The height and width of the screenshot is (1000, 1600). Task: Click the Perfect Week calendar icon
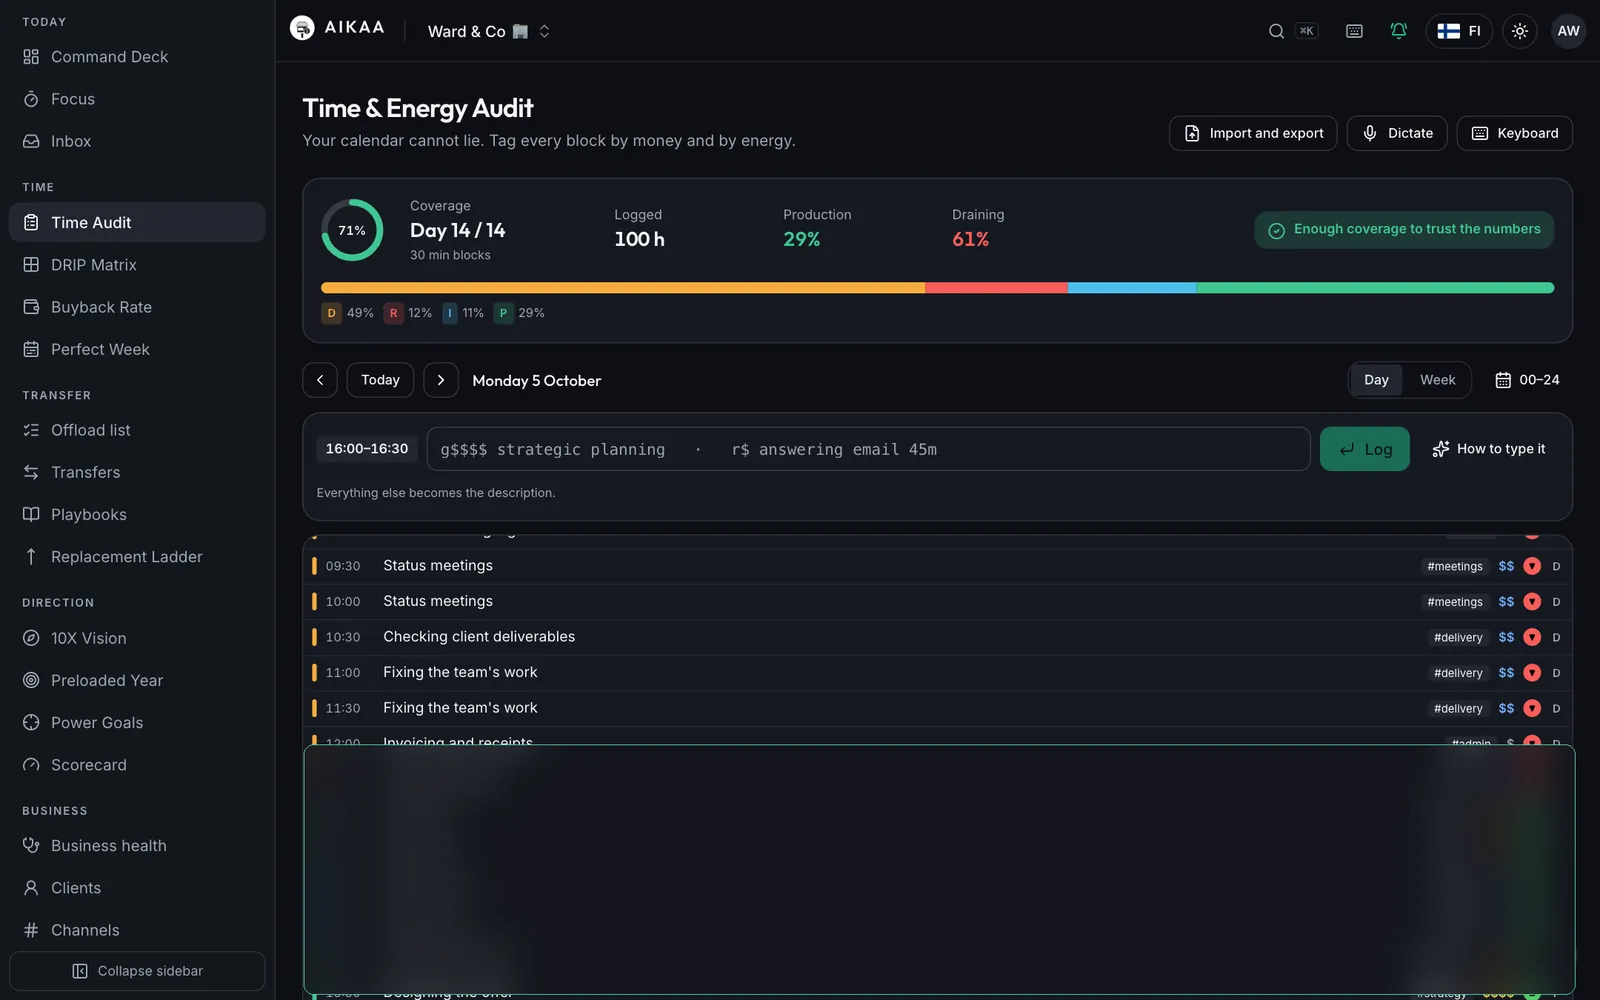click(31, 349)
